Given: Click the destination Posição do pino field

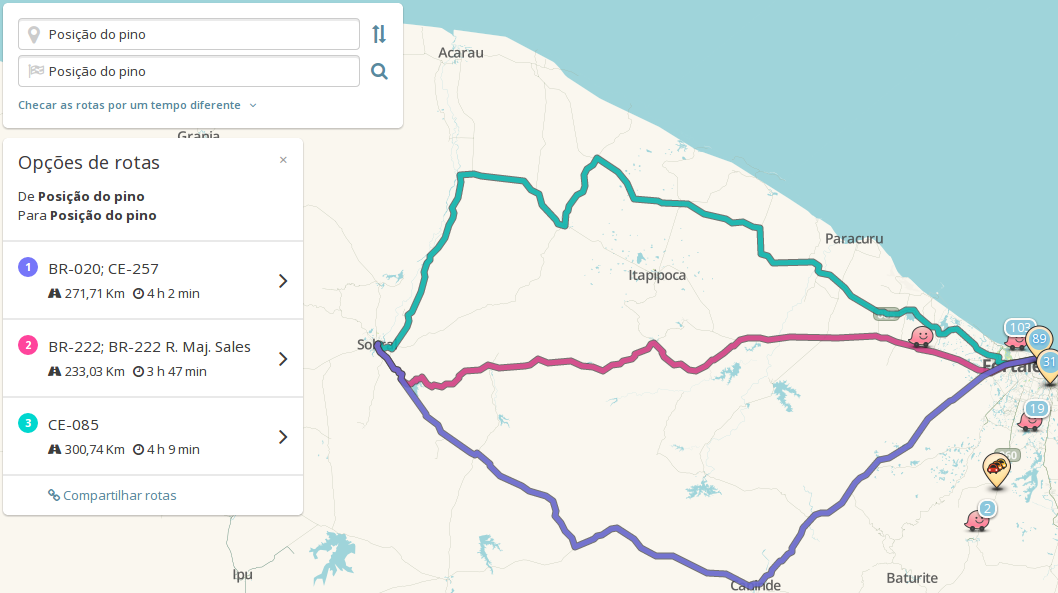Looking at the screenshot, I should click(x=189, y=72).
